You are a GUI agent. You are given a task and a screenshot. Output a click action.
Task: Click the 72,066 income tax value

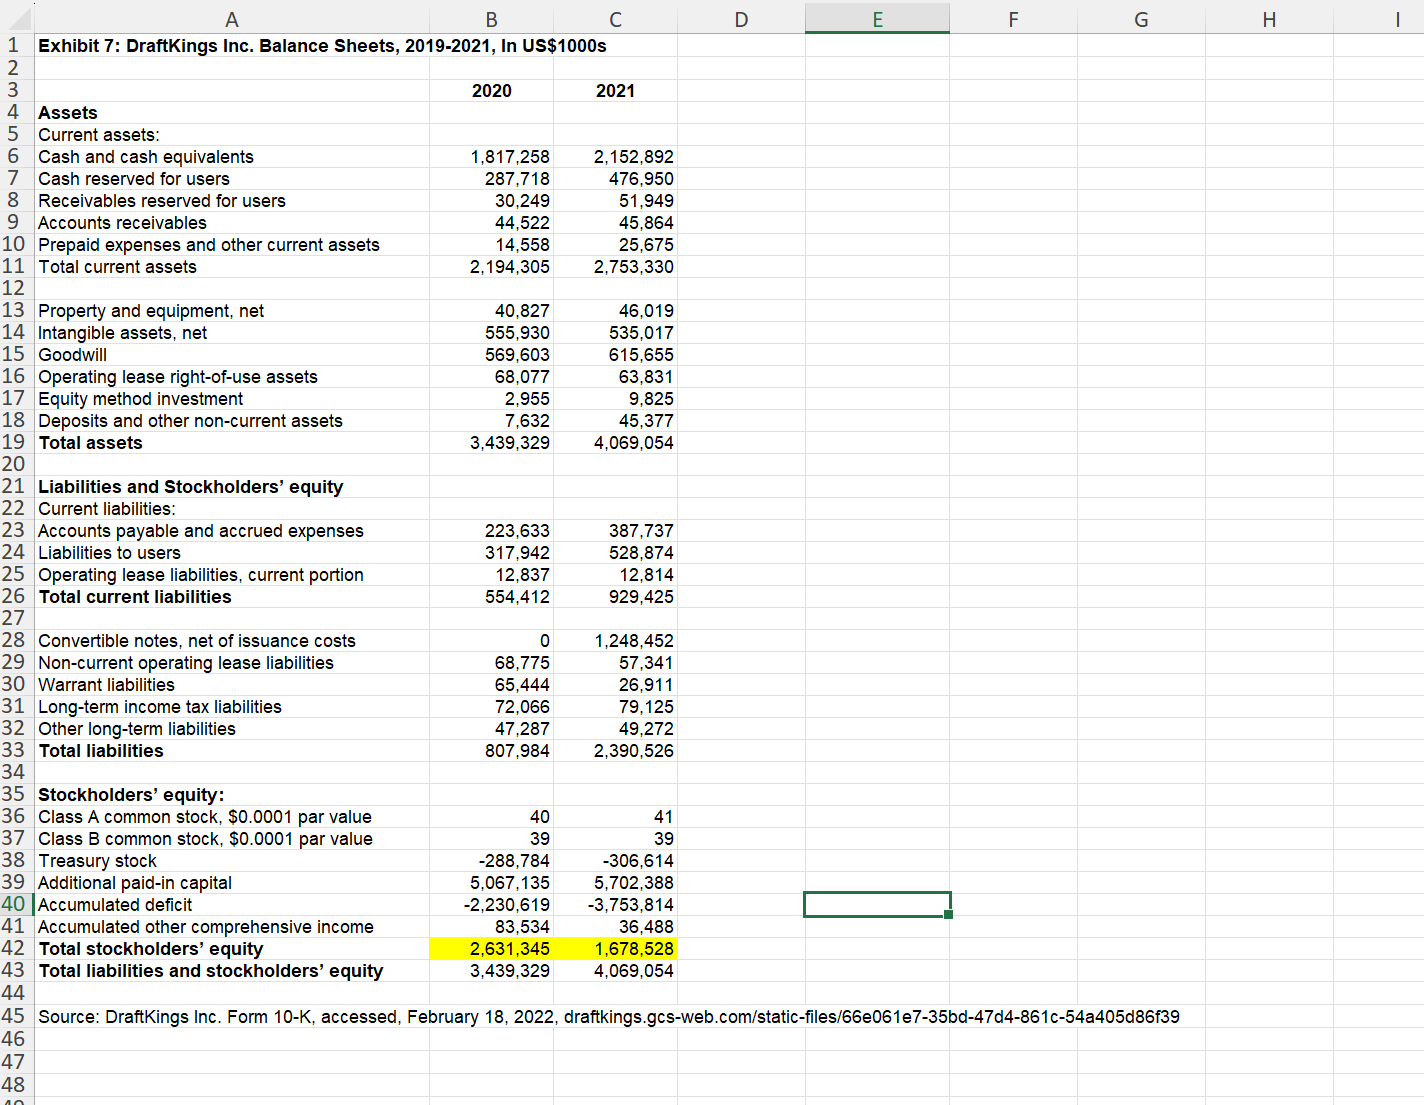pyautogui.click(x=522, y=707)
